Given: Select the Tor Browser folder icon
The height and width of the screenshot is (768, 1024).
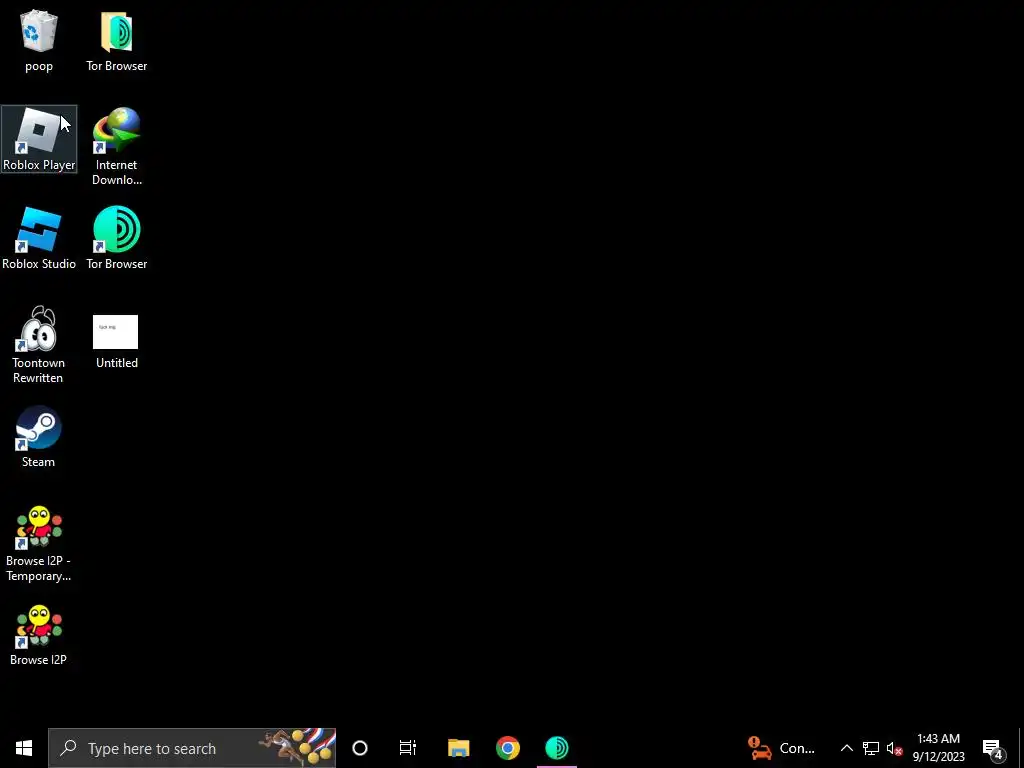Looking at the screenshot, I should point(116,41).
